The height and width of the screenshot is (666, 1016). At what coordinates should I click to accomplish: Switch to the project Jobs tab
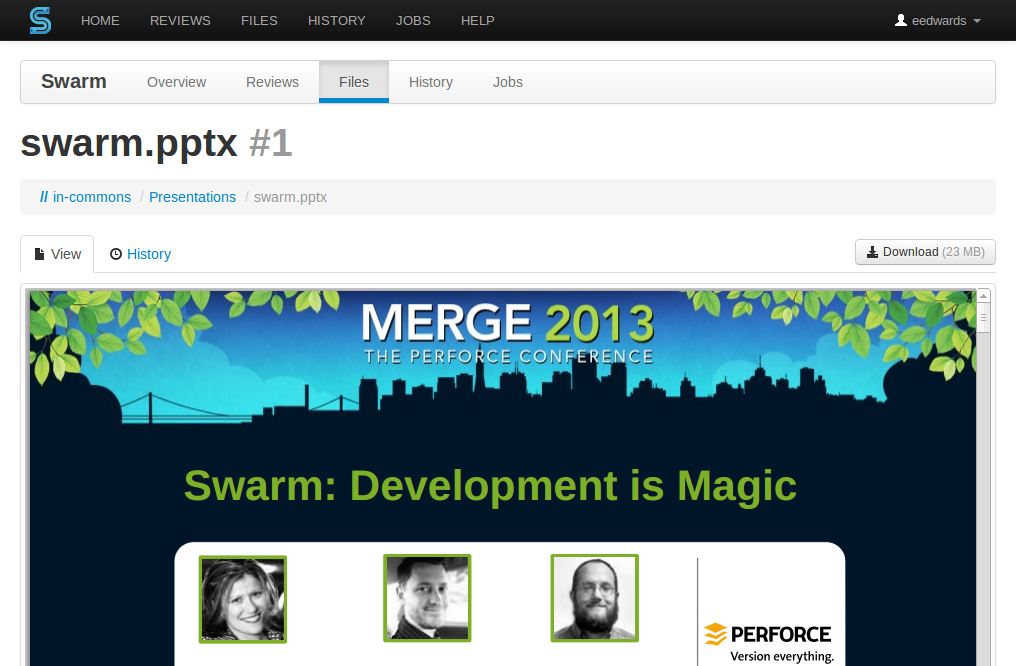(x=508, y=82)
